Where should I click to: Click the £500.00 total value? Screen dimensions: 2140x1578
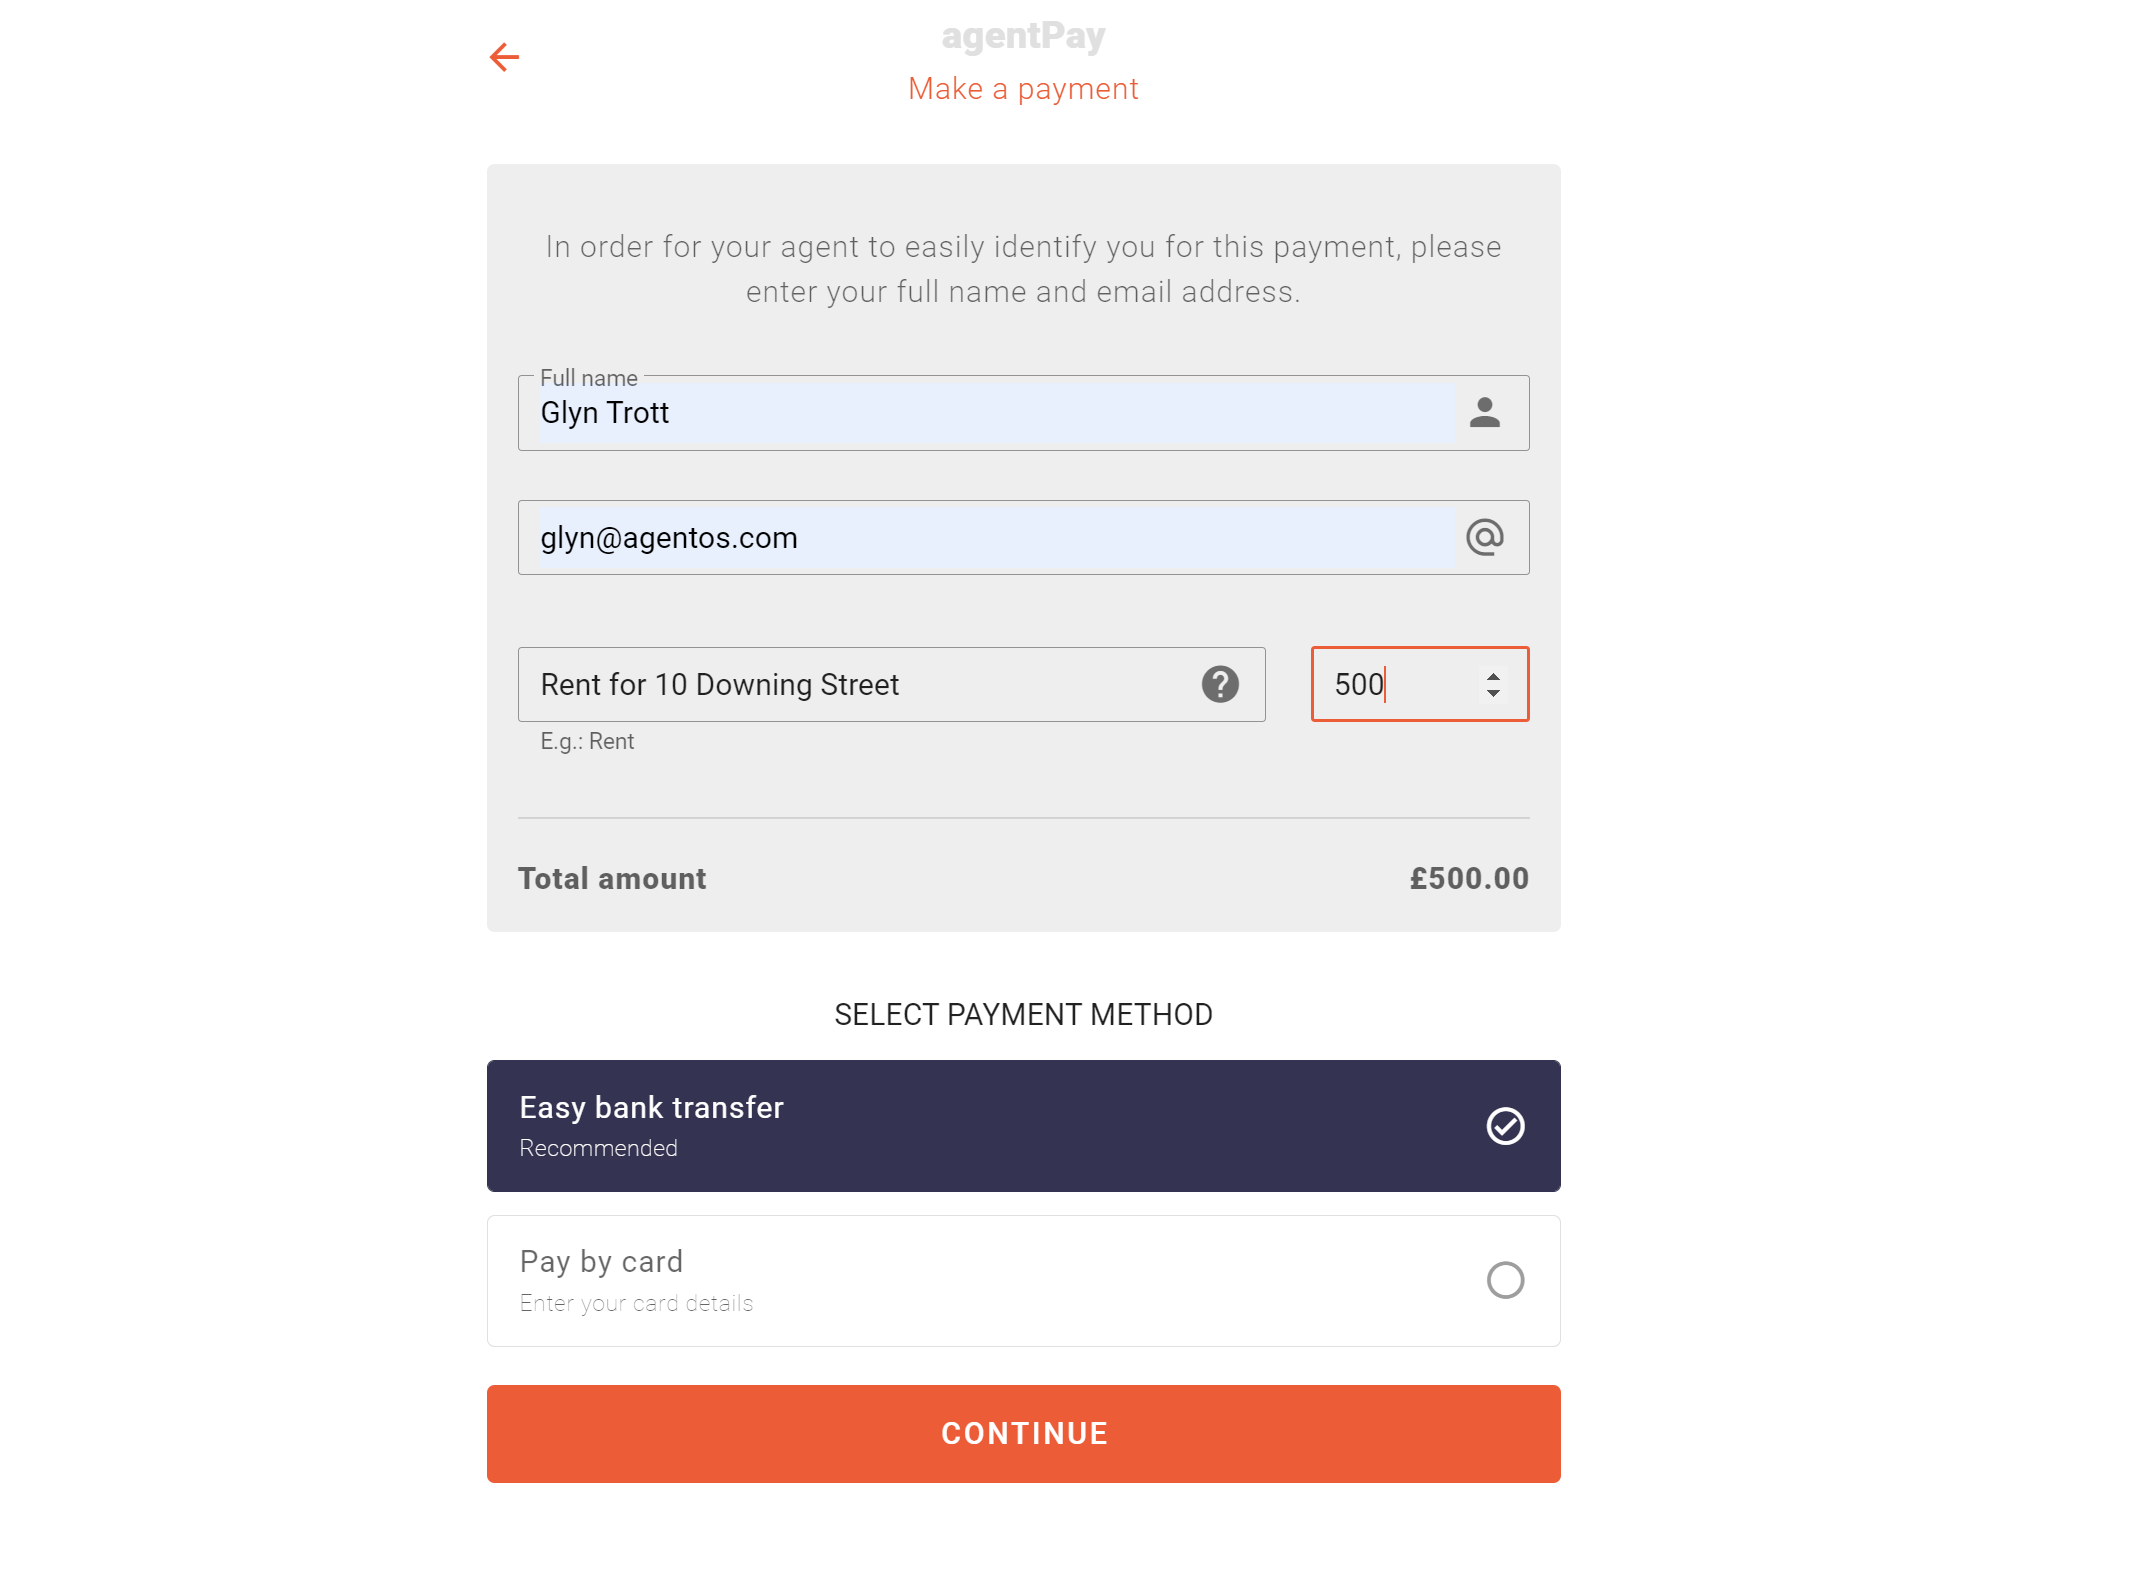point(1468,879)
